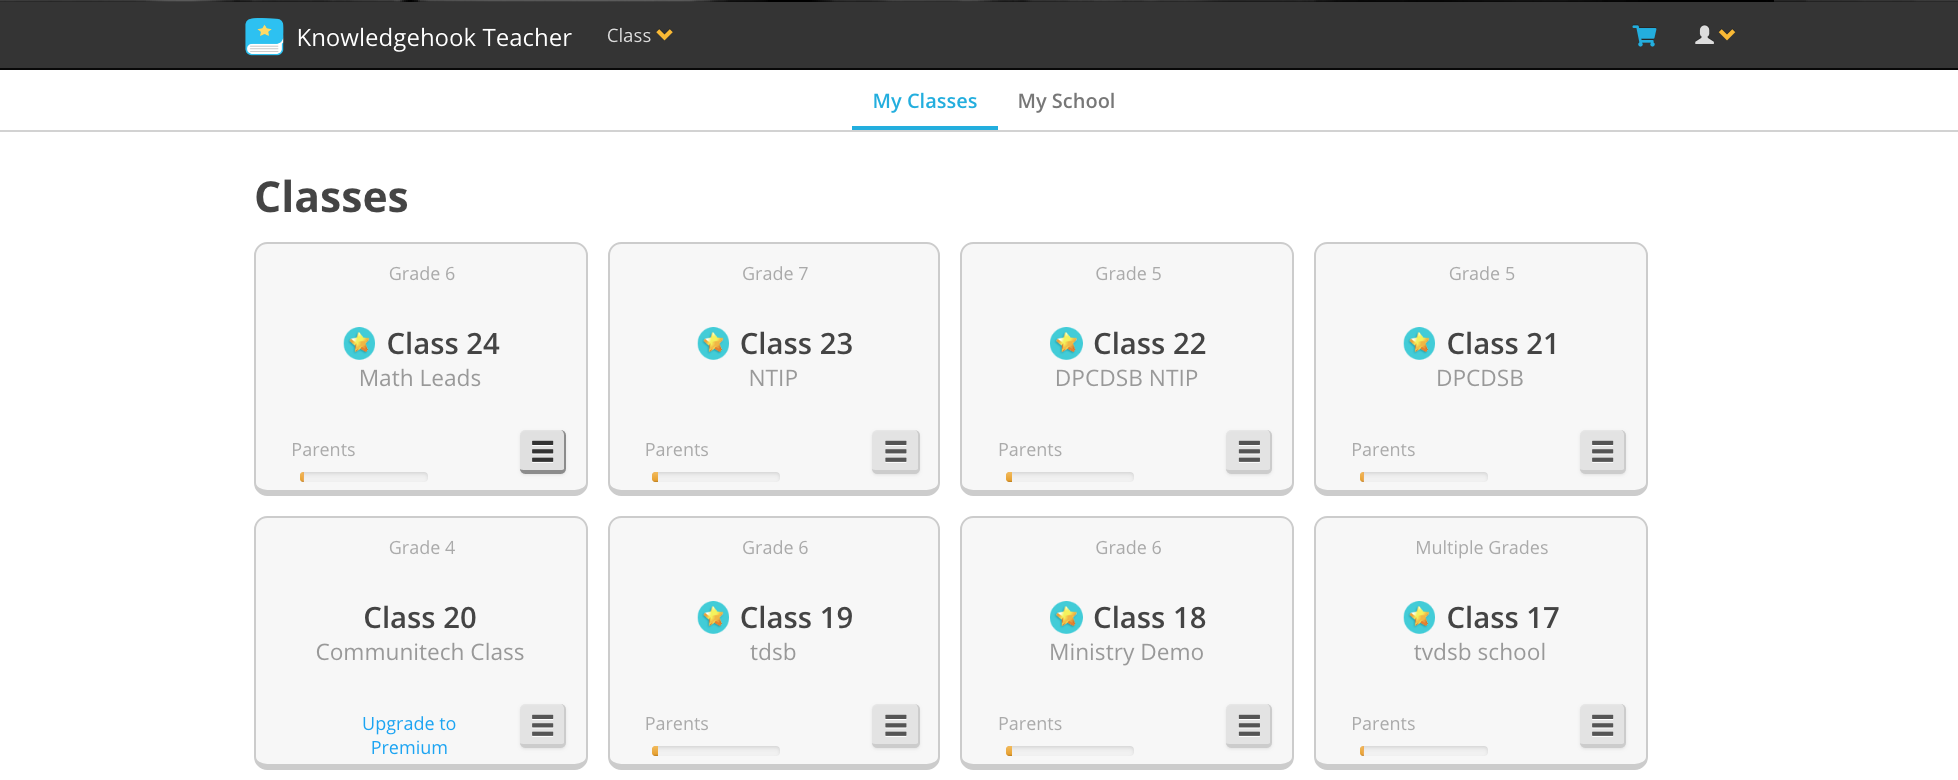This screenshot has width=1958, height=780.
Task: Click the Parents progress bar on Class 23
Action: [x=716, y=477]
